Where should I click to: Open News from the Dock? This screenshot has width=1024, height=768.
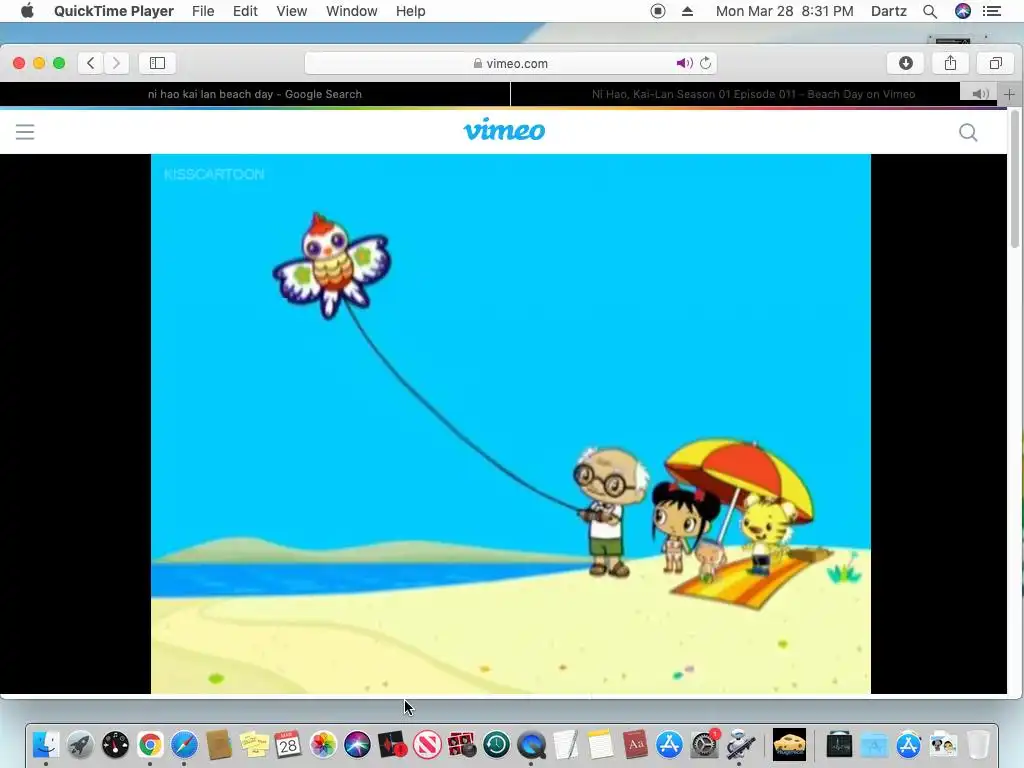click(427, 744)
